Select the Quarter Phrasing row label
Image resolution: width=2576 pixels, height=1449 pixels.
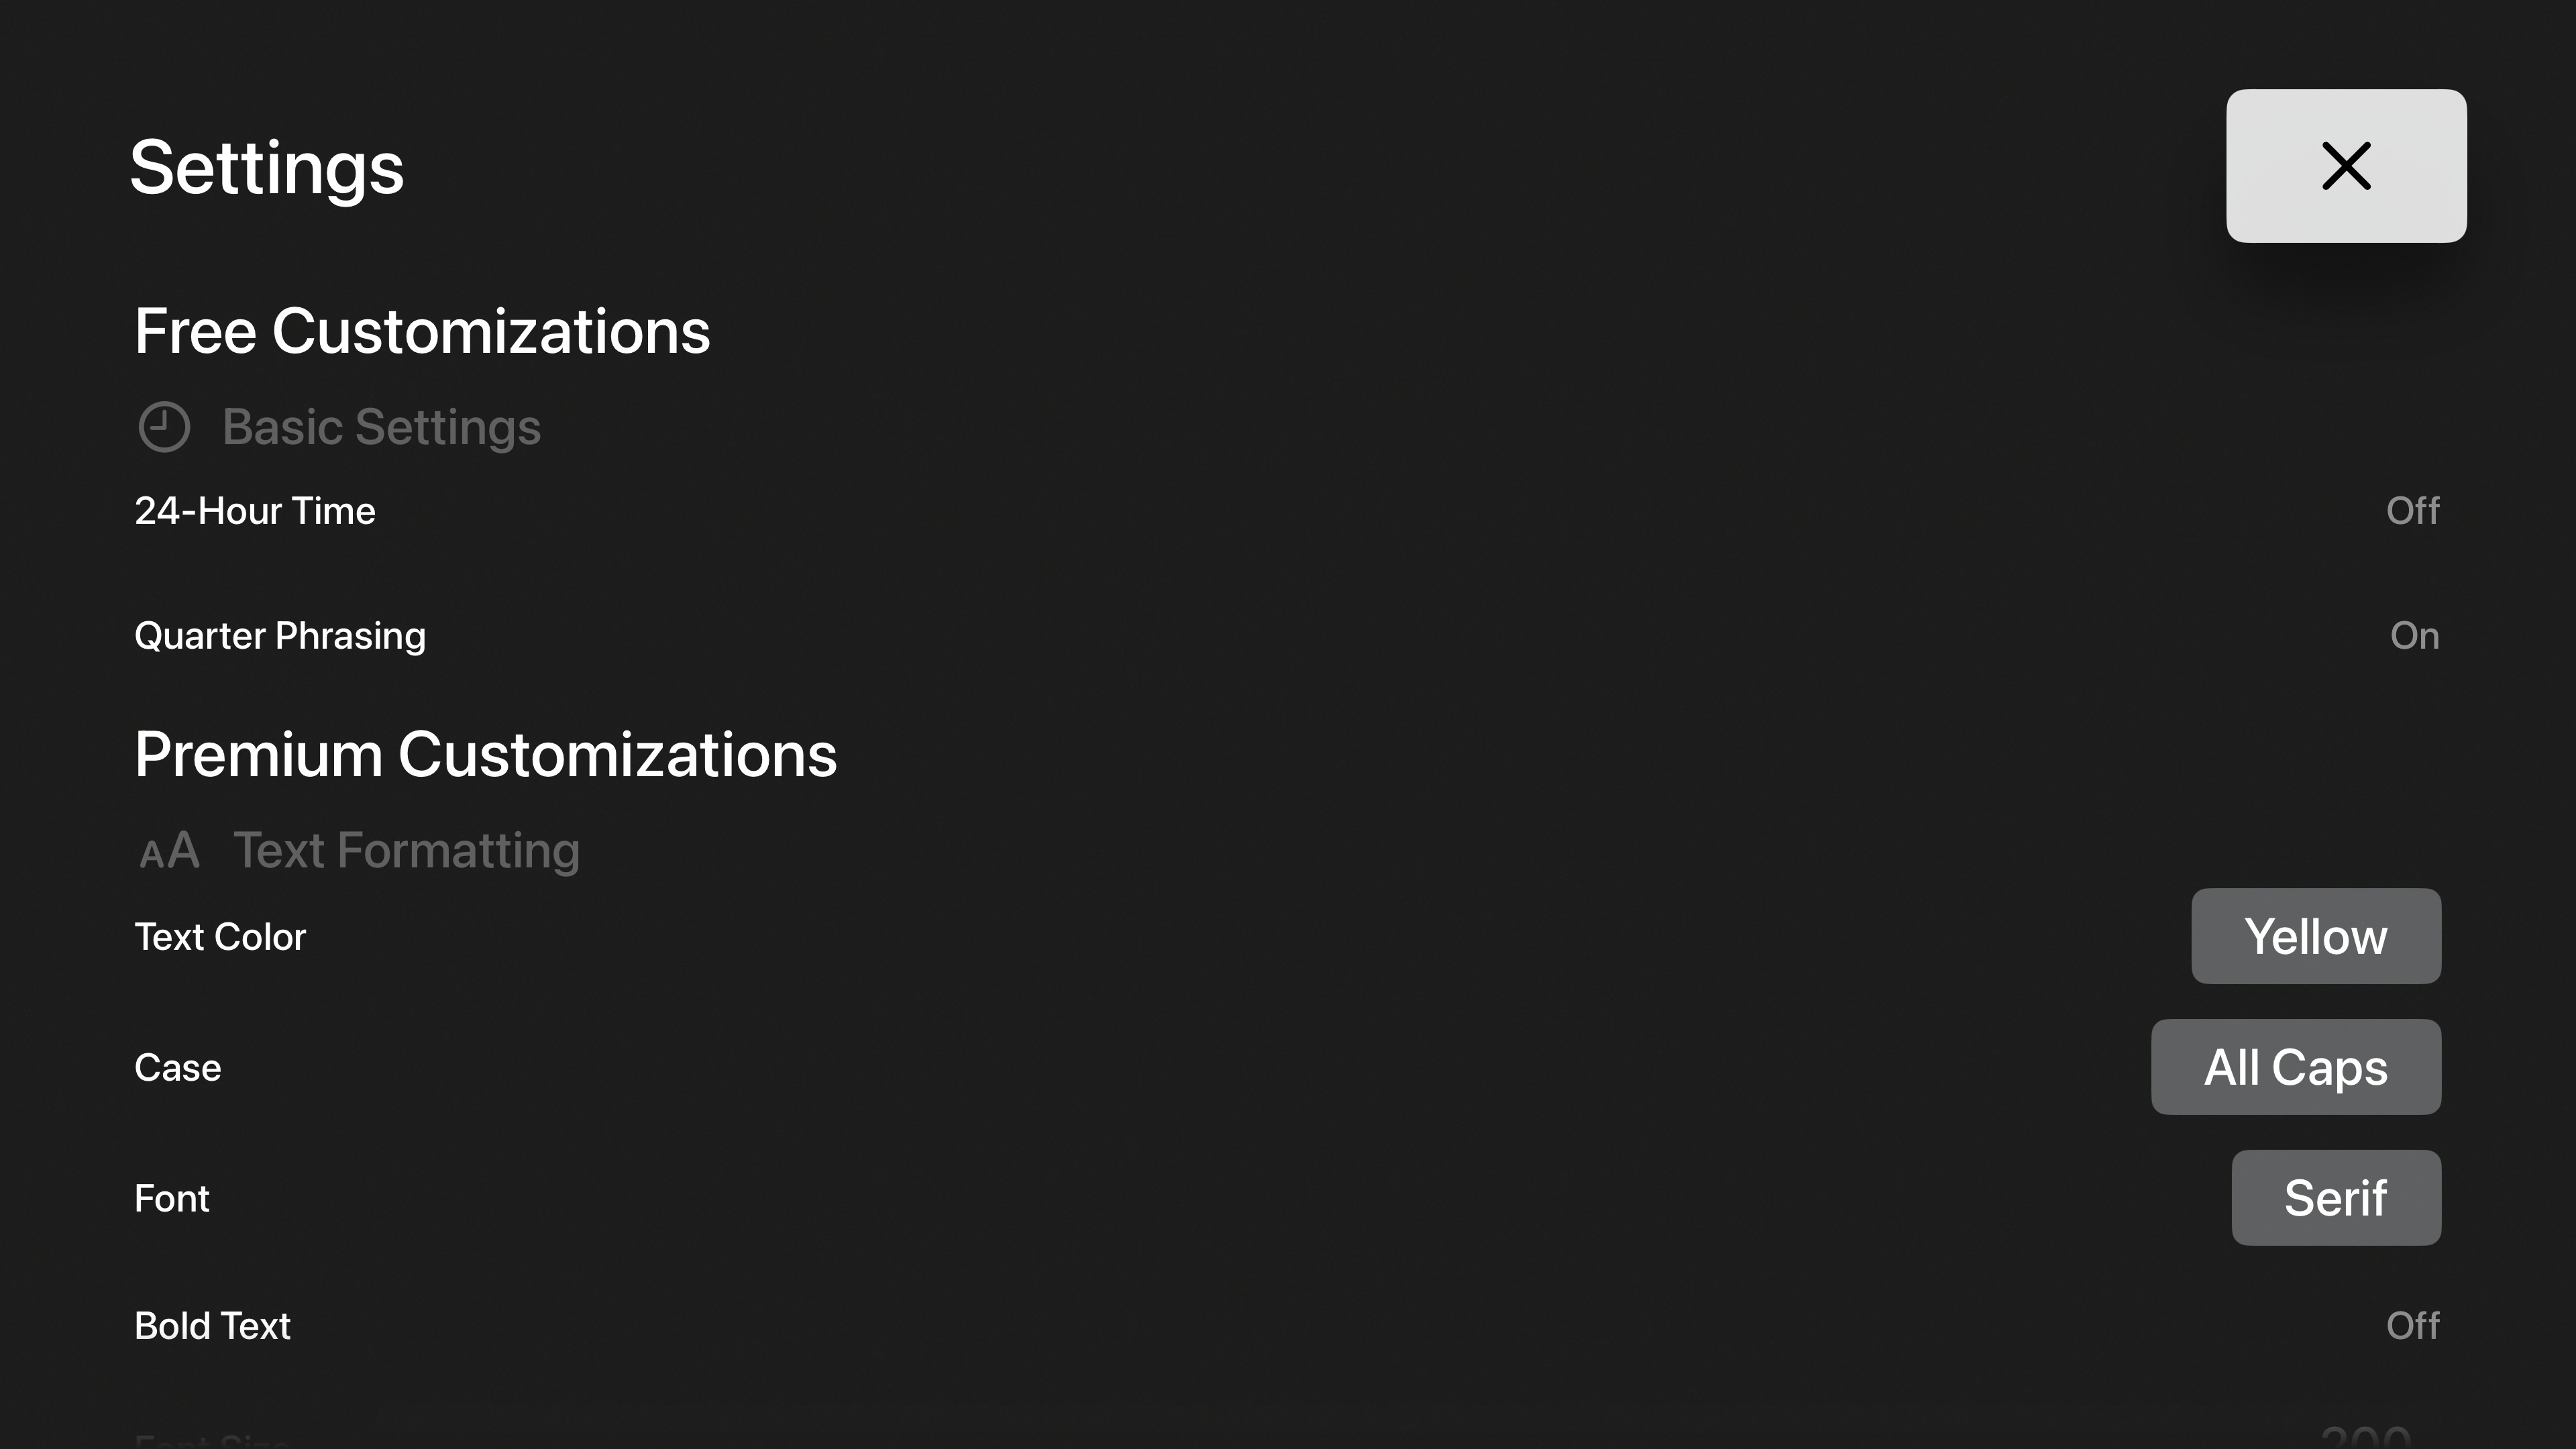click(280, 636)
